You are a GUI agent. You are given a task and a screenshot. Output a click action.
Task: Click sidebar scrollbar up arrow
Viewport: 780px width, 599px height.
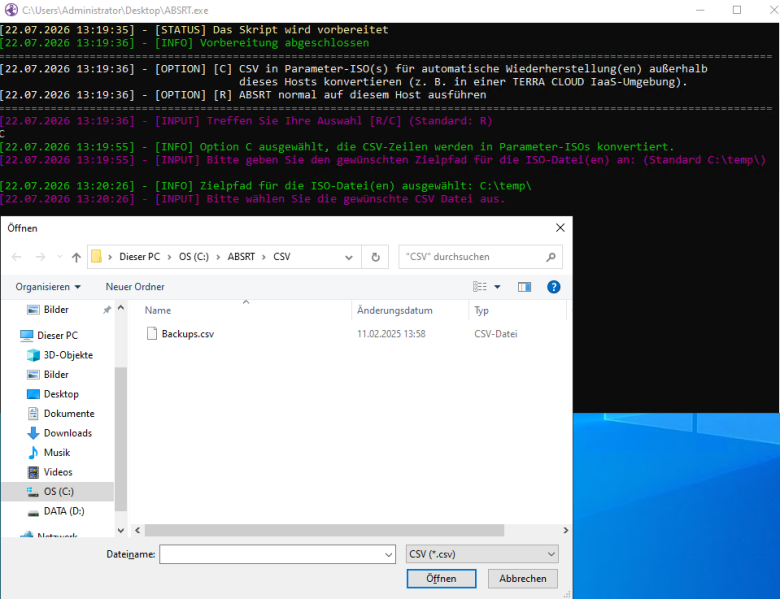(120, 308)
